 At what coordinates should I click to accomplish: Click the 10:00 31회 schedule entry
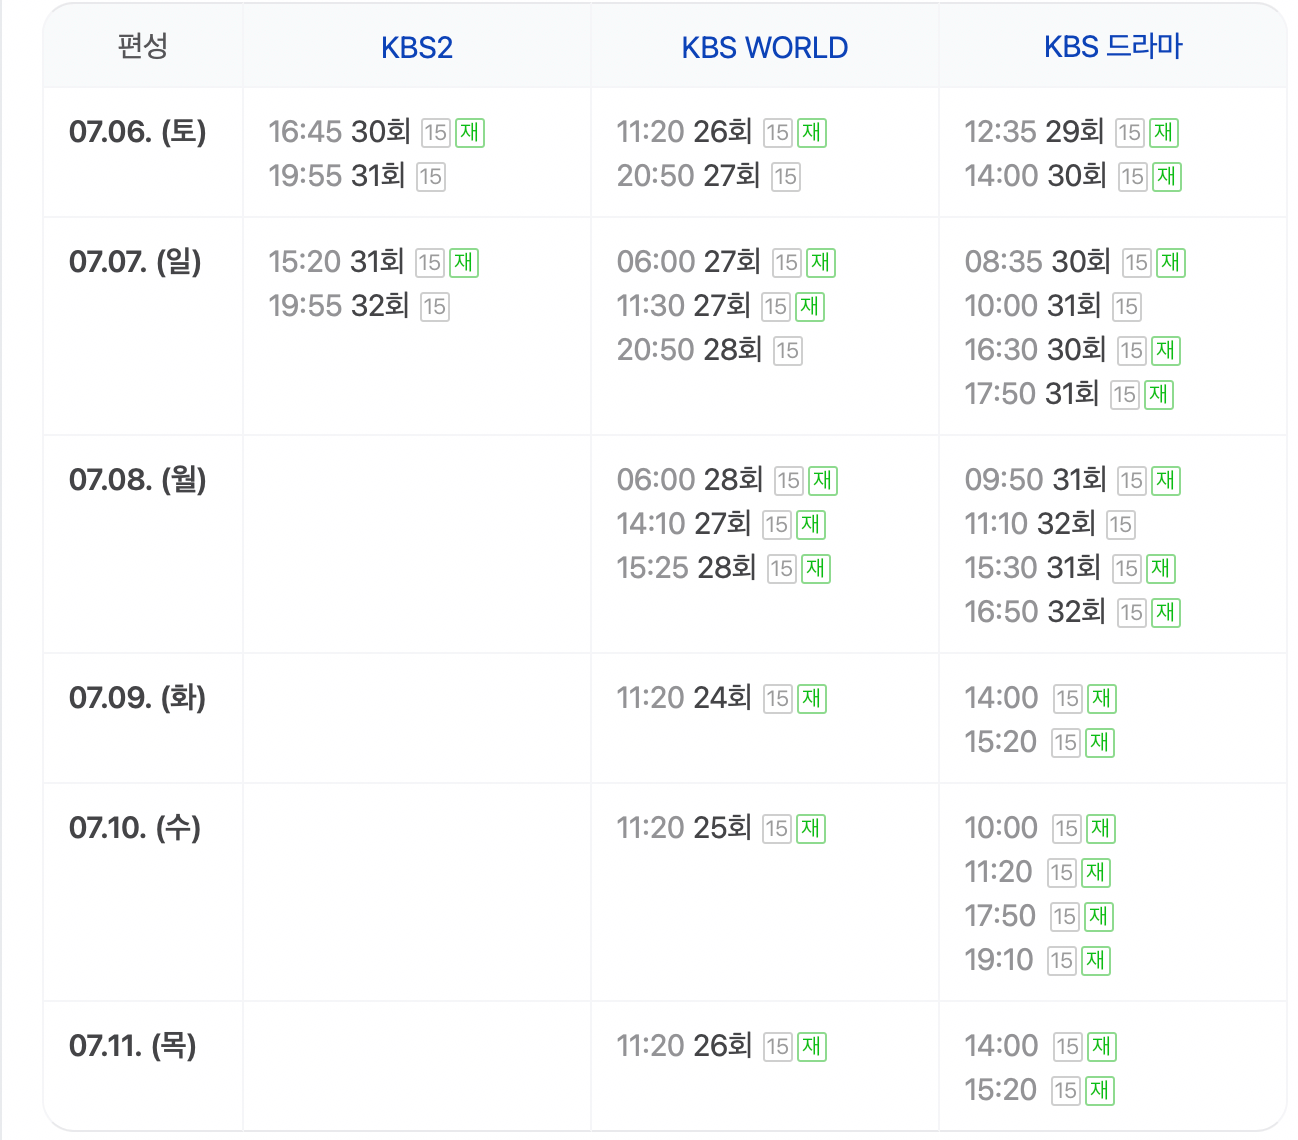[1034, 306]
